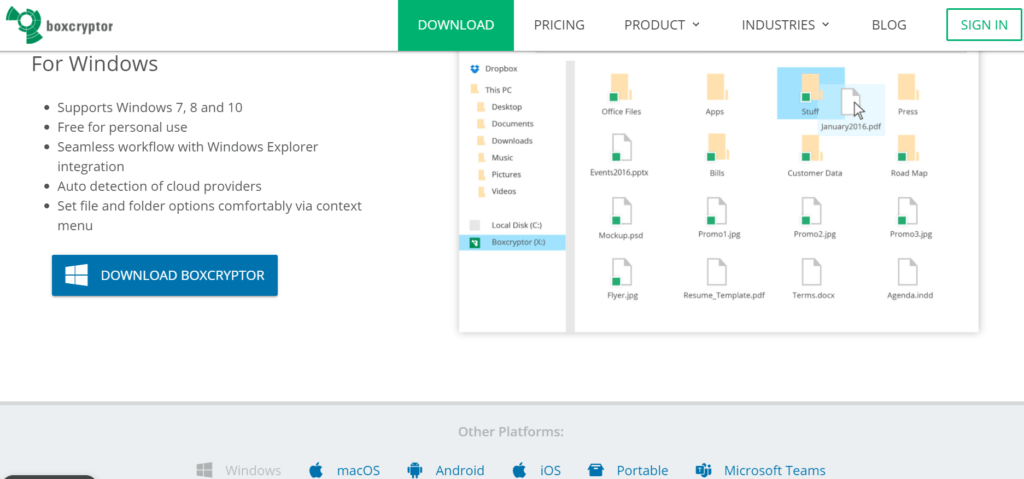Image resolution: width=1024 pixels, height=479 pixels.
Task: Click the Download Boxcryptor button
Action: (165, 275)
